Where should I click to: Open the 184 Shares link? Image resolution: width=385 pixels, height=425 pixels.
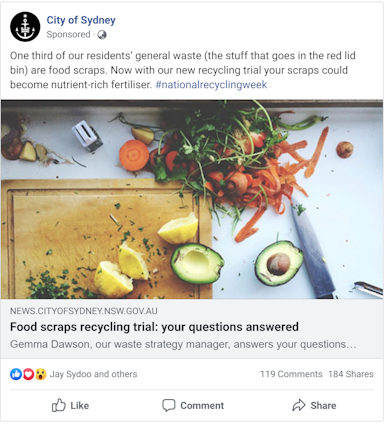pos(351,374)
